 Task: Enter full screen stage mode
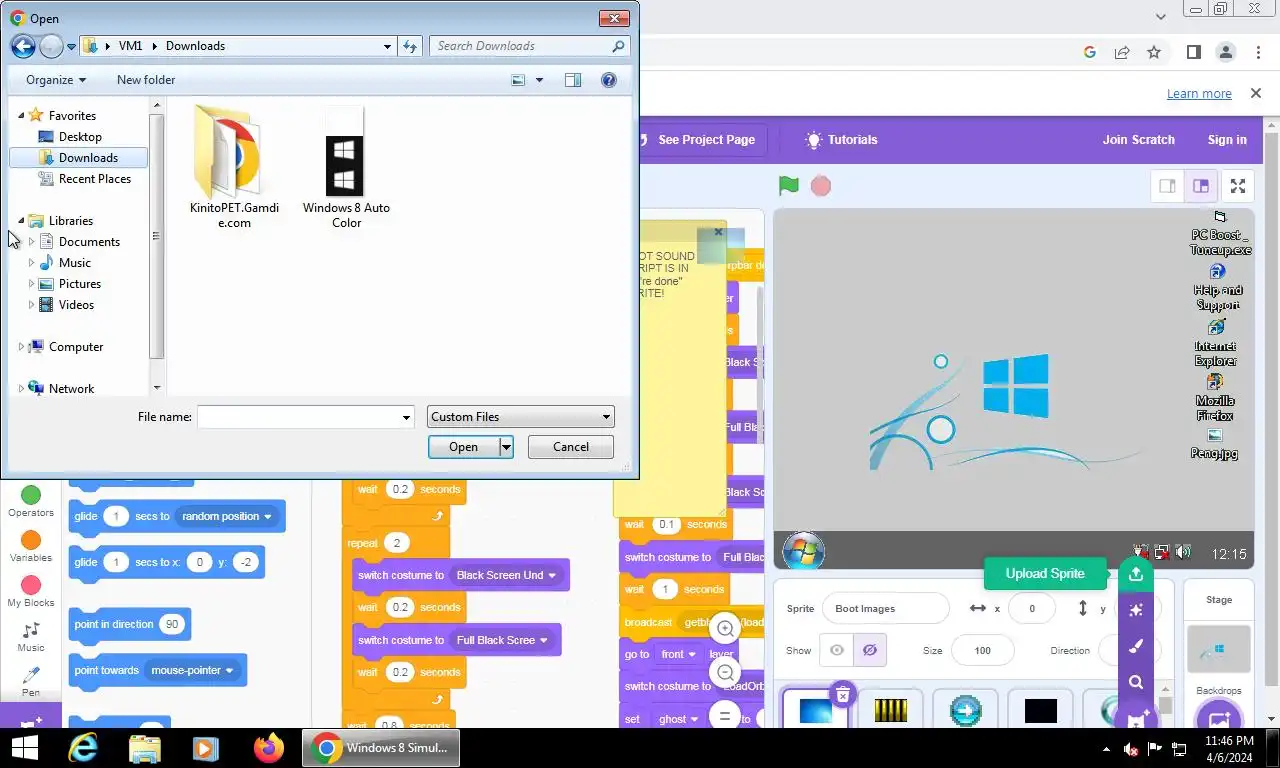1238,186
